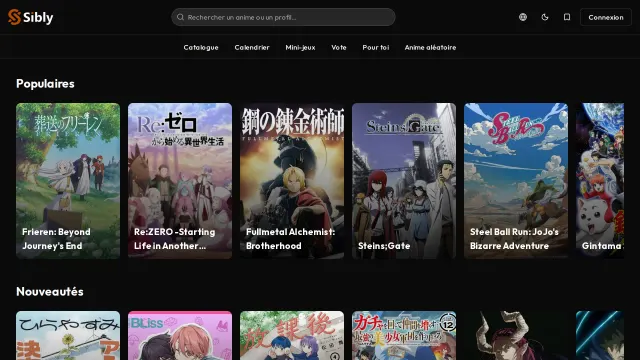This screenshot has width=640, height=360.
Task: Open the BLiss pink cover in Nouveautés
Action: point(180,336)
